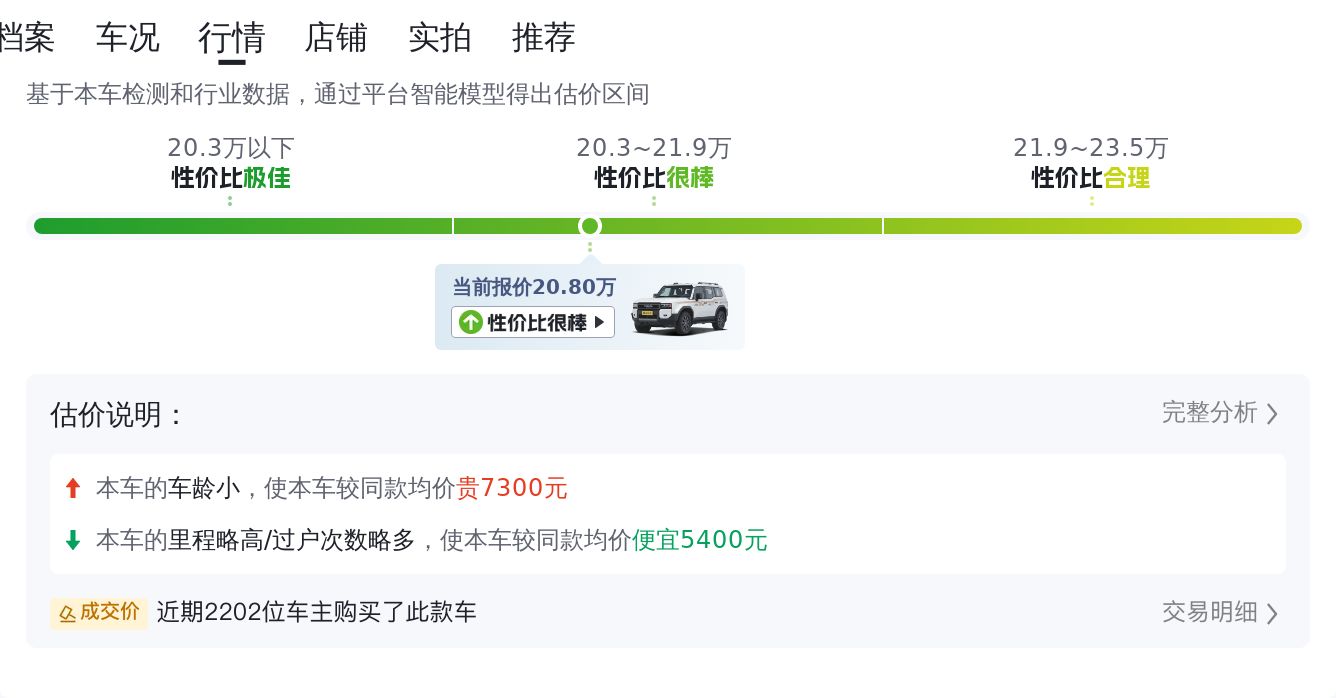Switch to the 车况 tab

(127, 38)
